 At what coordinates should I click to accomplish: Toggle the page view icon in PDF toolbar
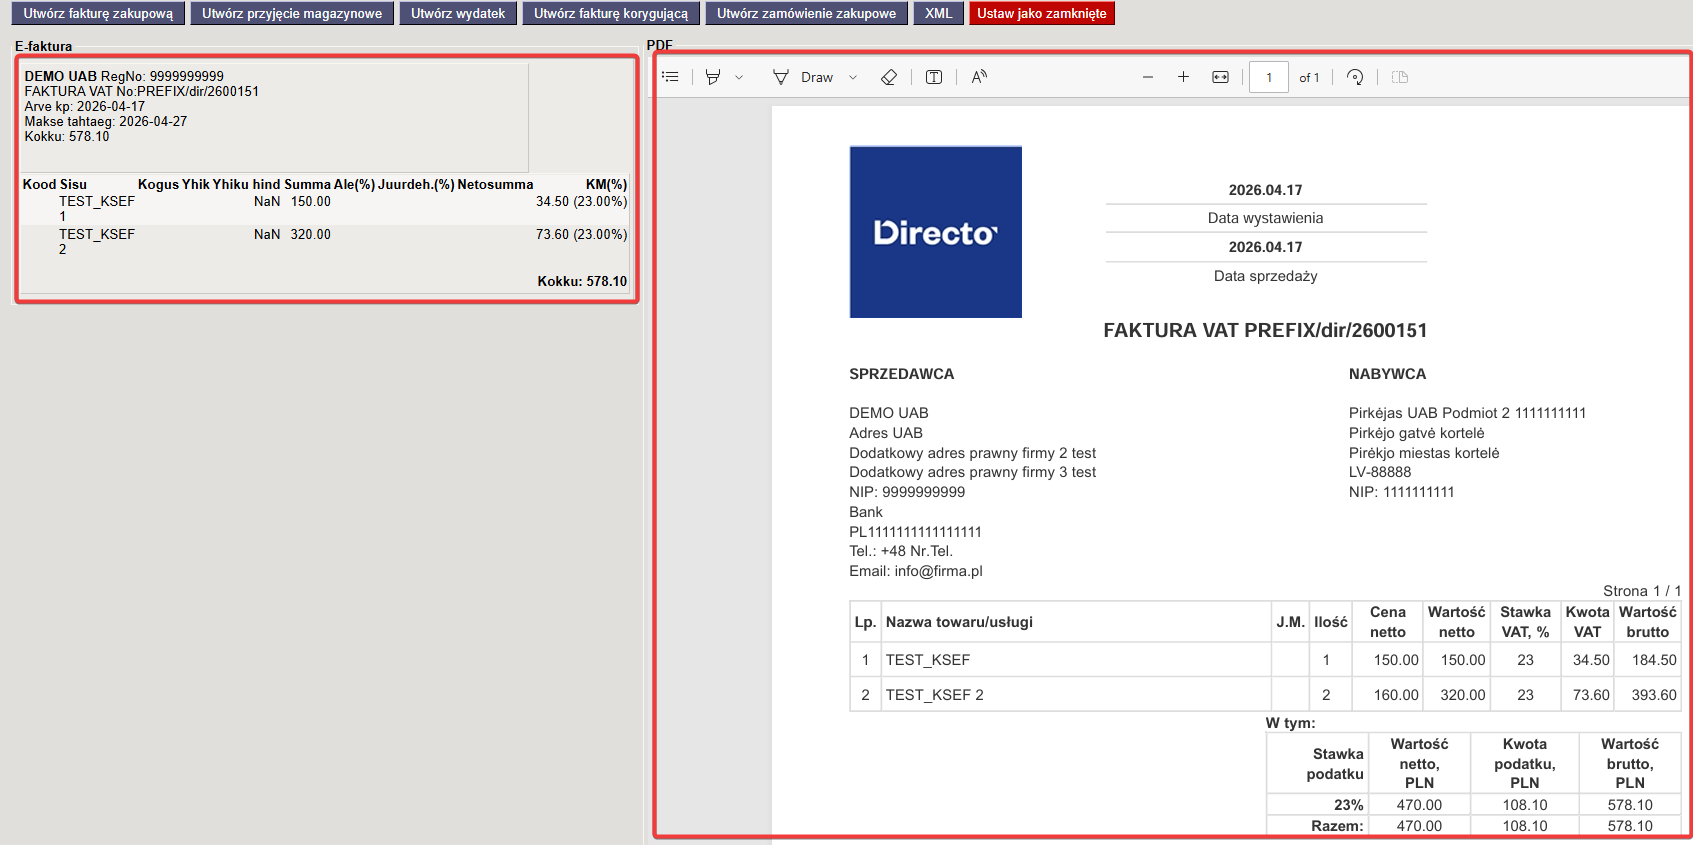[x=1400, y=77]
